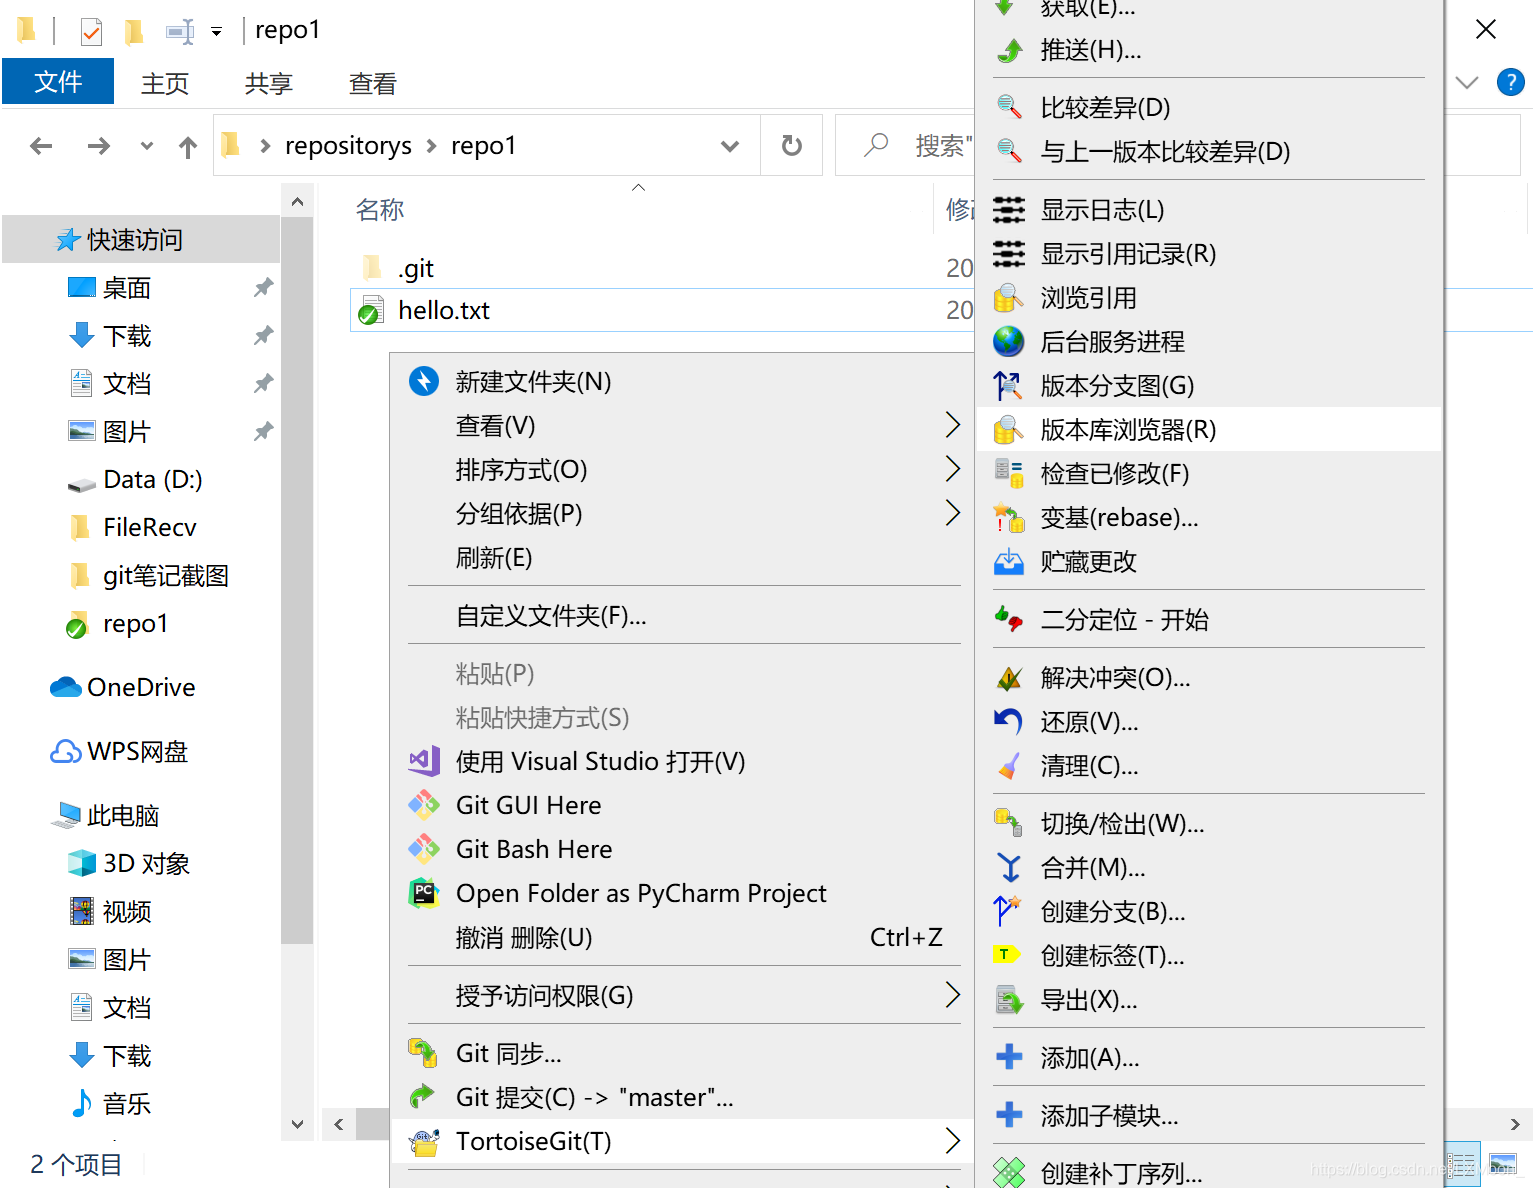The height and width of the screenshot is (1188, 1534).
Task: Click the 变基 rebase icon
Action: (x=1009, y=518)
